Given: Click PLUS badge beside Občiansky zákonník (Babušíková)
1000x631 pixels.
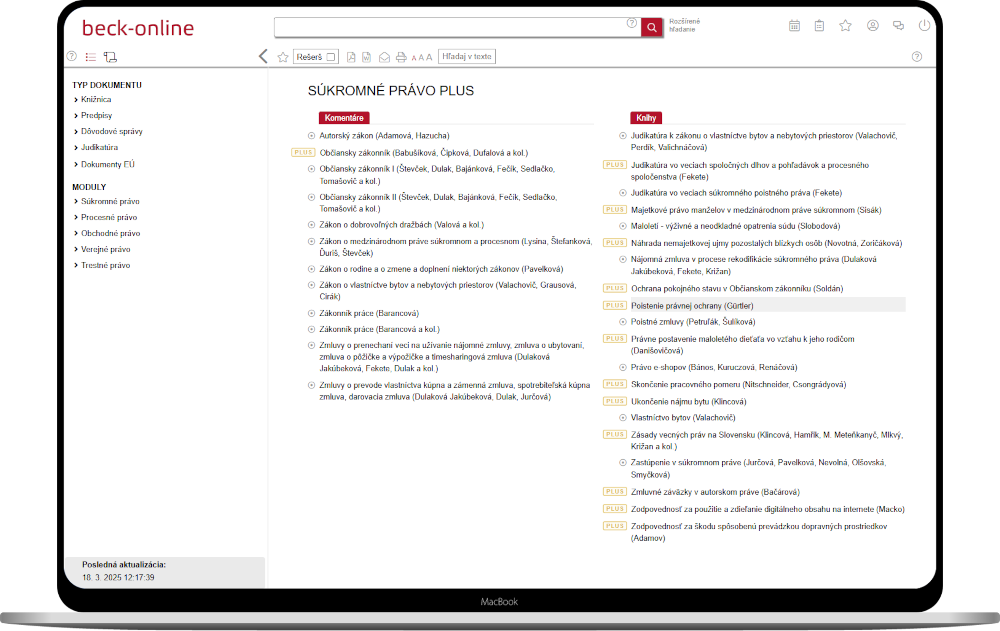Looking at the screenshot, I should (x=303, y=152).
